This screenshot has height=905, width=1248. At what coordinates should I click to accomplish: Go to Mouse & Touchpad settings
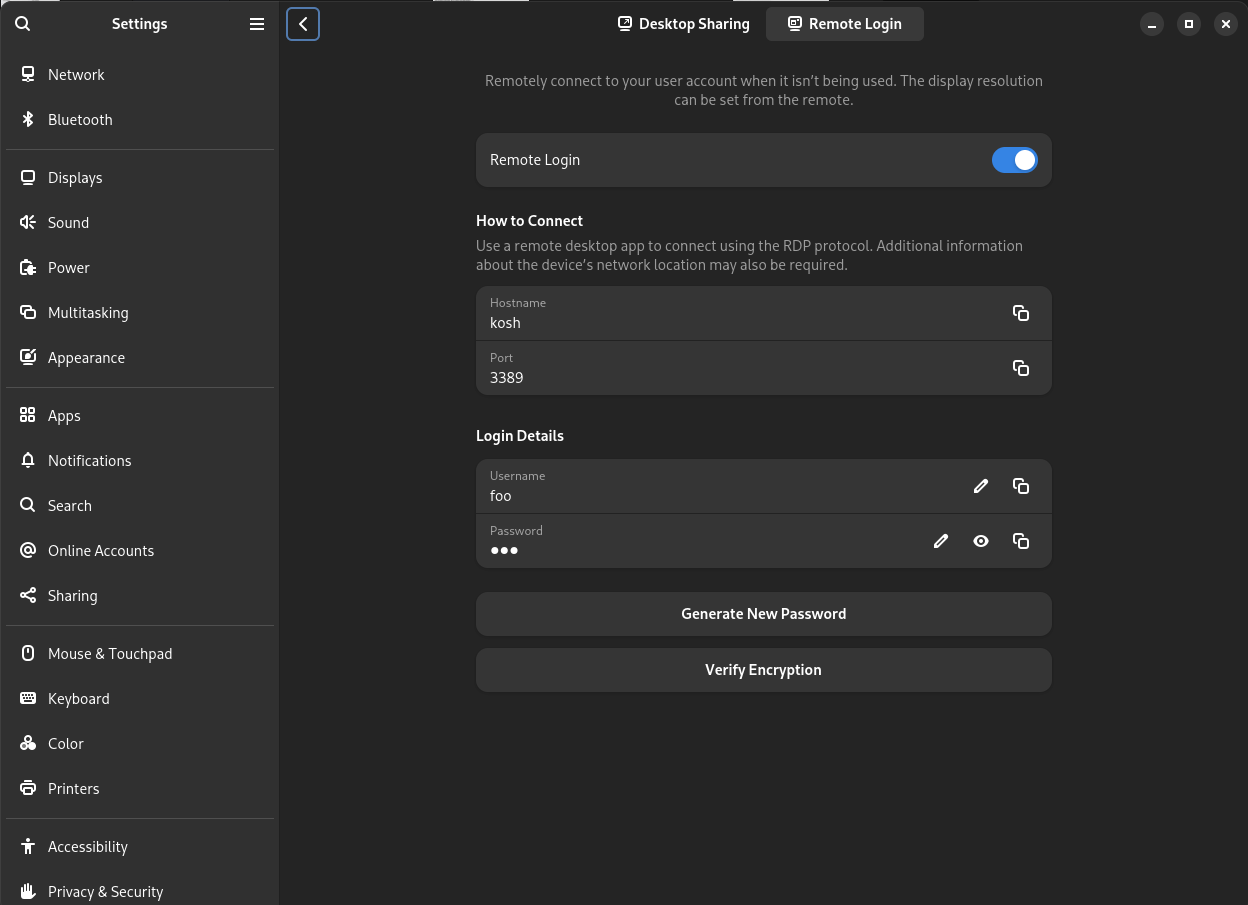click(x=109, y=654)
